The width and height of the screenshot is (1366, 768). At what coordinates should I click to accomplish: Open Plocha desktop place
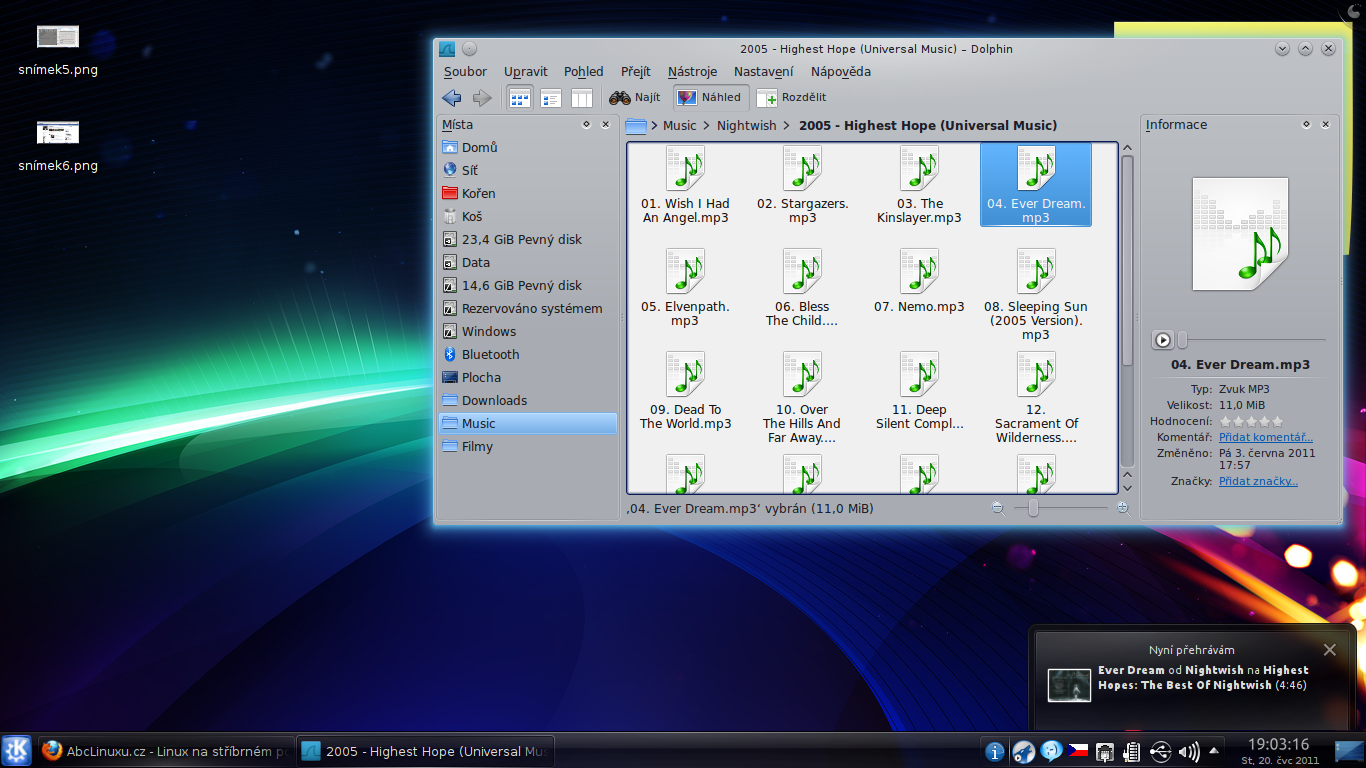pyautogui.click(x=528, y=377)
